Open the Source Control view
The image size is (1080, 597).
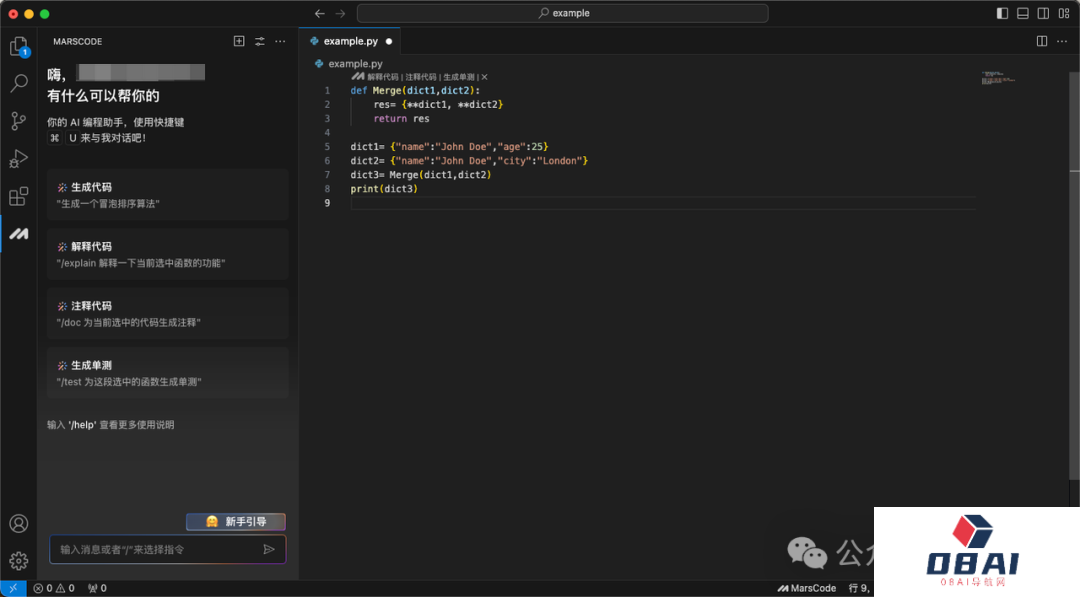pos(18,121)
